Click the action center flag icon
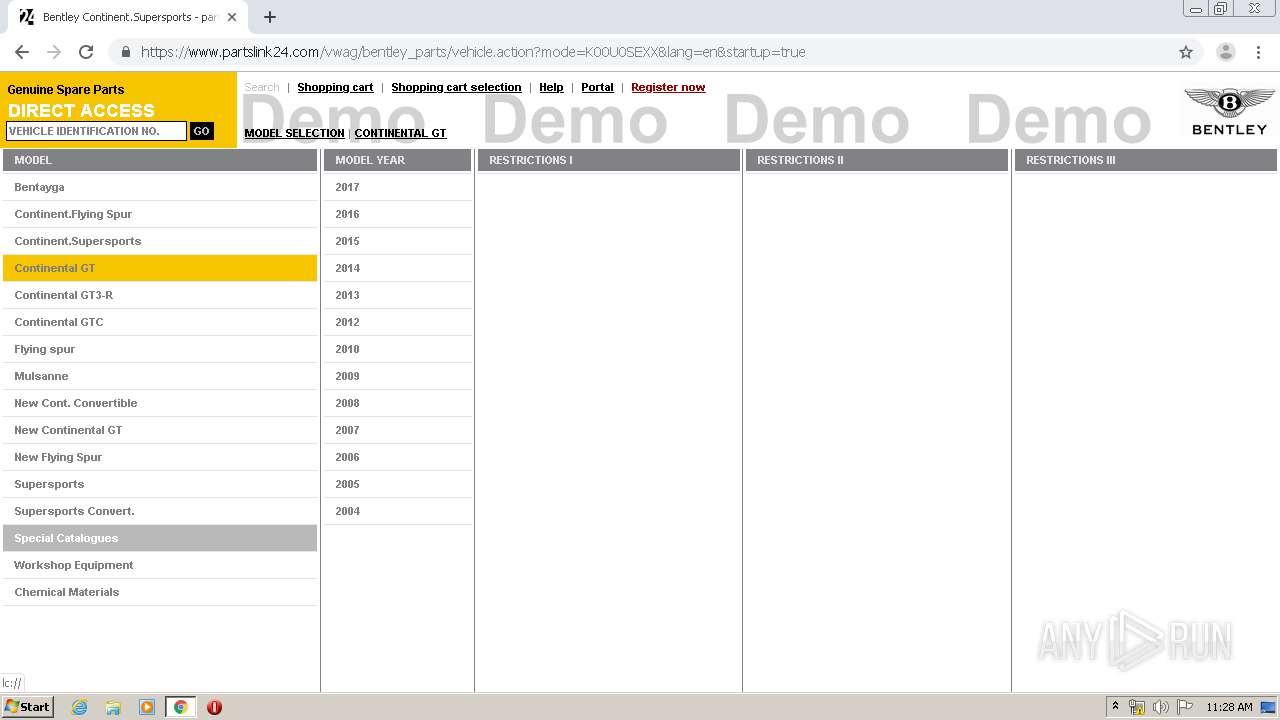The image size is (1280, 720). pos(1185,707)
